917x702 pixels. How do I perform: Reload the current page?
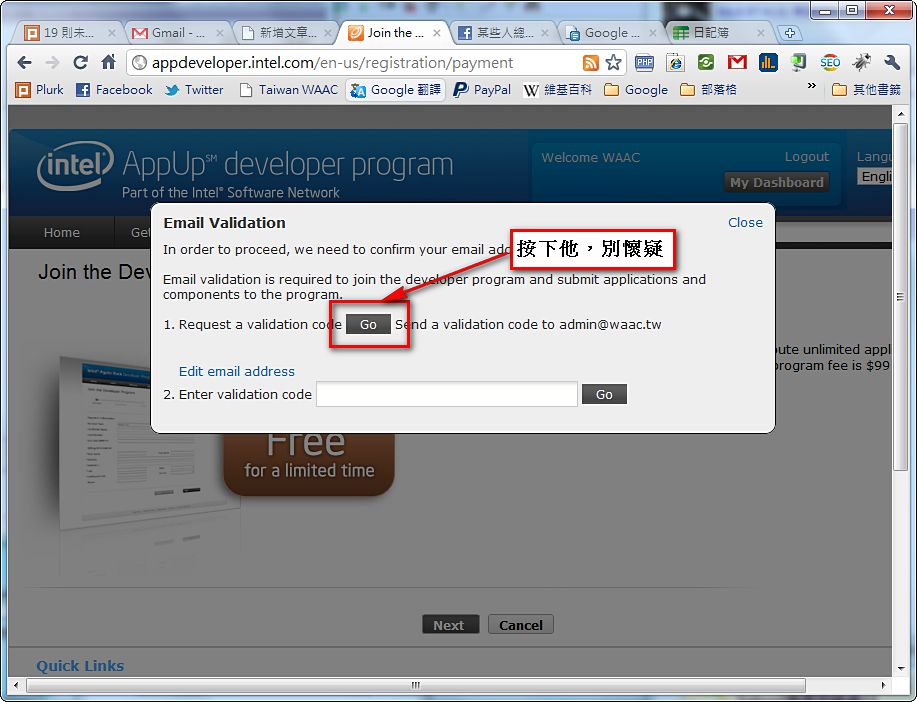(80, 62)
